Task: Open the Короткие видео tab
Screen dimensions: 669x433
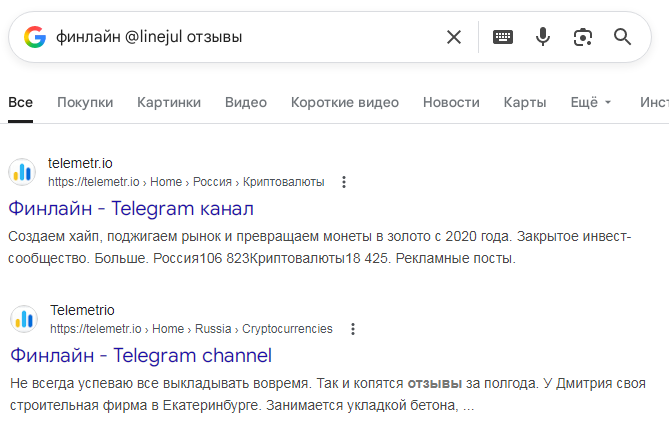Action: 345,102
